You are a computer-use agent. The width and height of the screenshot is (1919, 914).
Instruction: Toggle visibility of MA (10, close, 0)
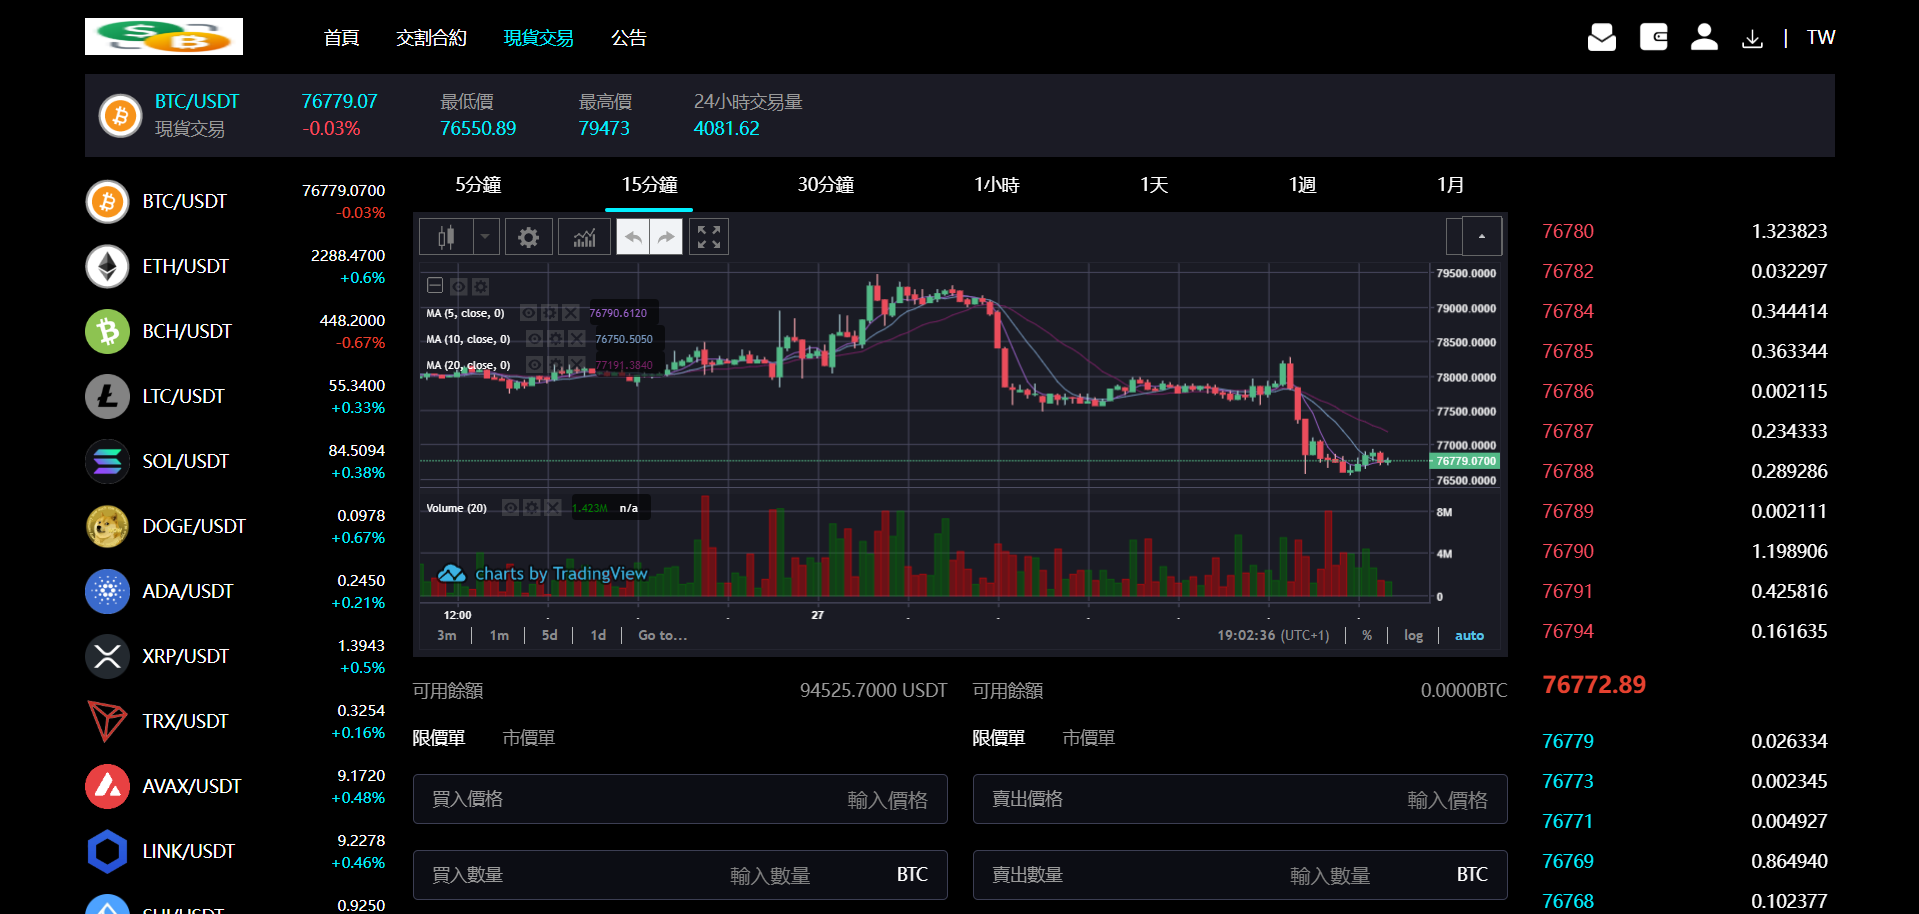click(x=534, y=339)
